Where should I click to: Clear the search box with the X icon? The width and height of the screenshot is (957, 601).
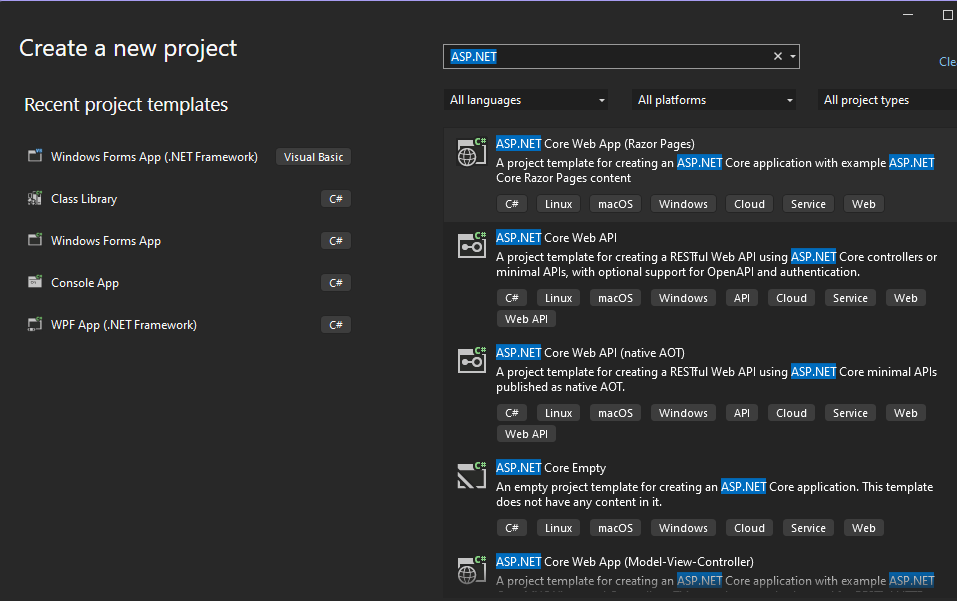click(x=778, y=56)
